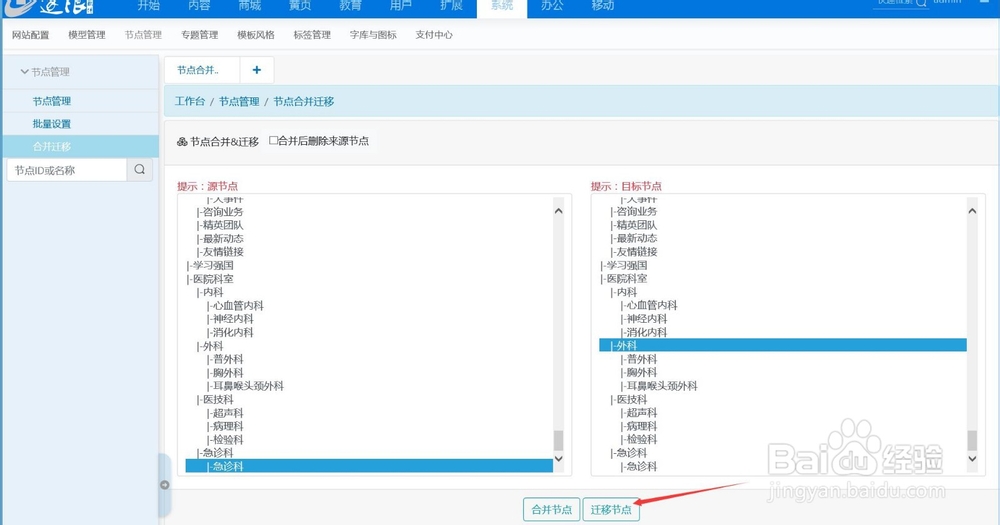Click 节点合并迁移 breadcrumb link
1000x525 pixels.
304,101
